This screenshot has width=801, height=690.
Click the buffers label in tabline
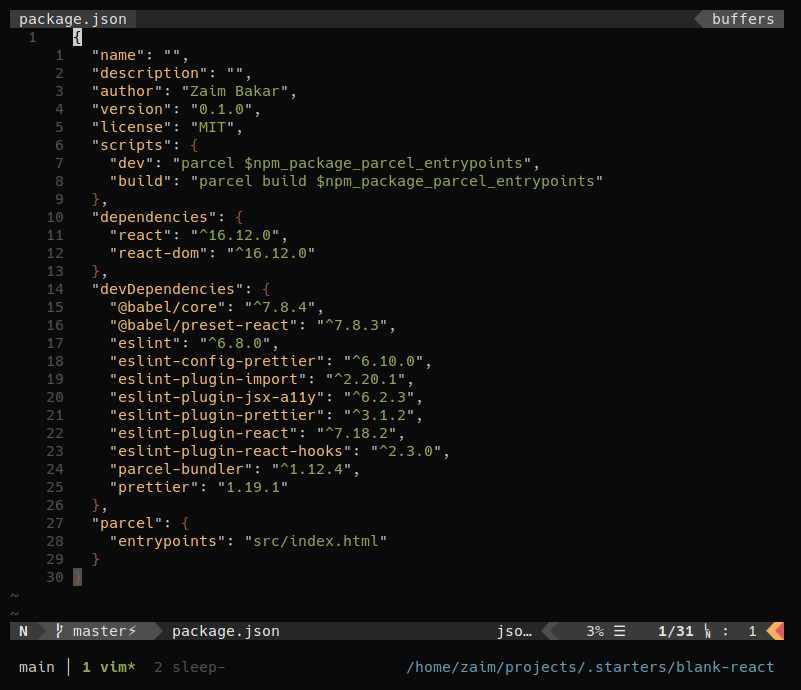coord(743,19)
